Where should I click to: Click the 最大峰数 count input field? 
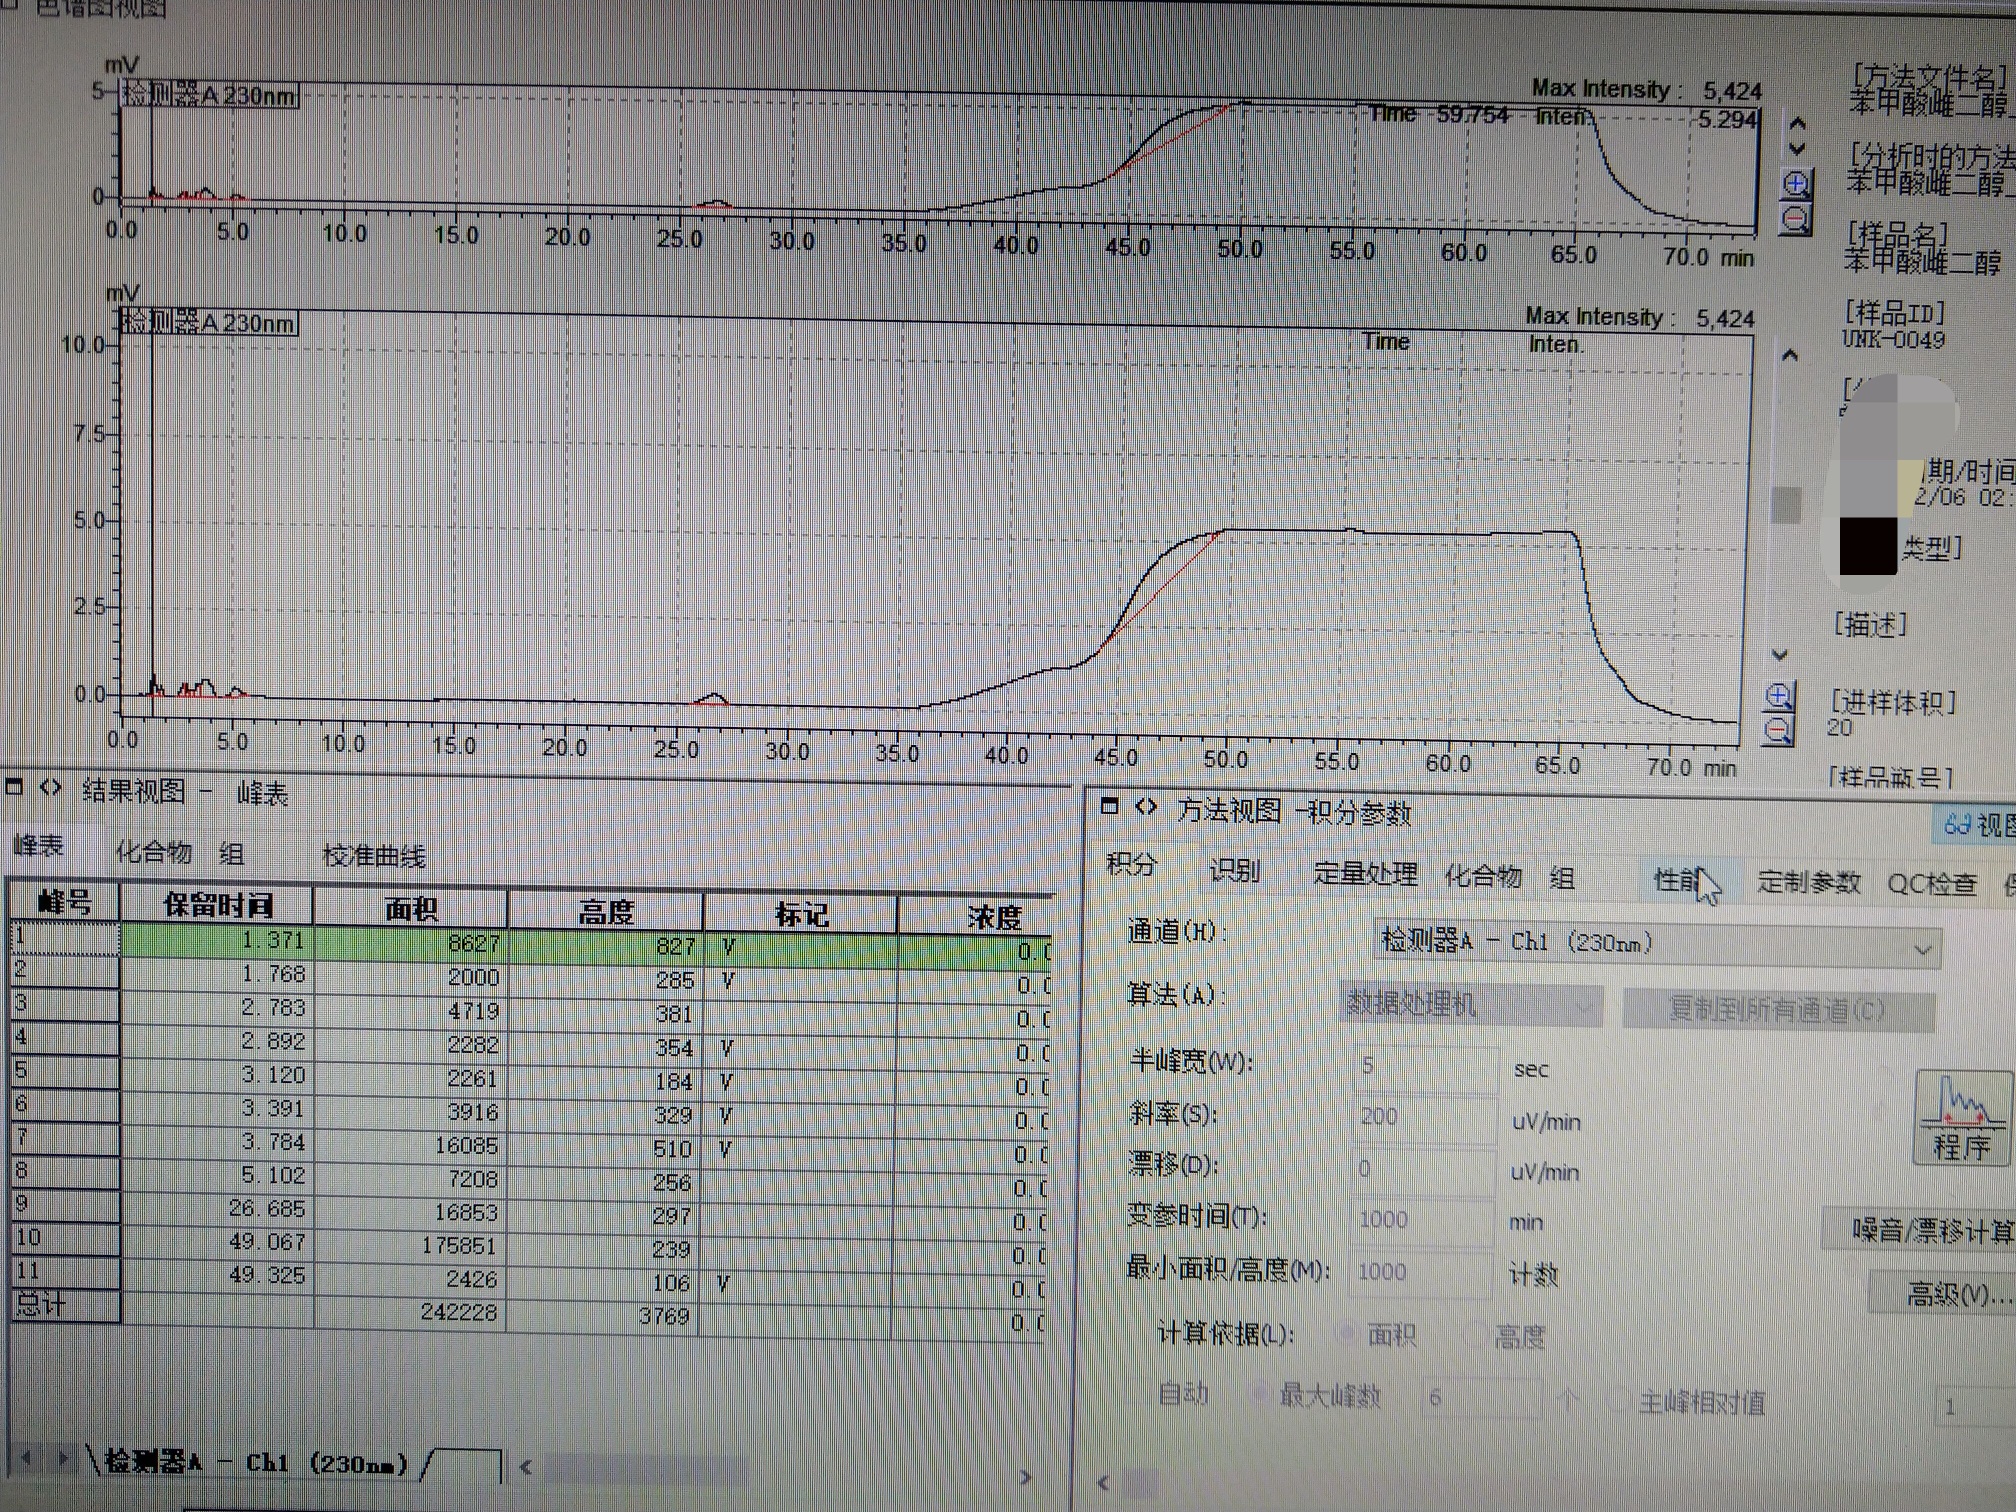coord(1481,1398)
